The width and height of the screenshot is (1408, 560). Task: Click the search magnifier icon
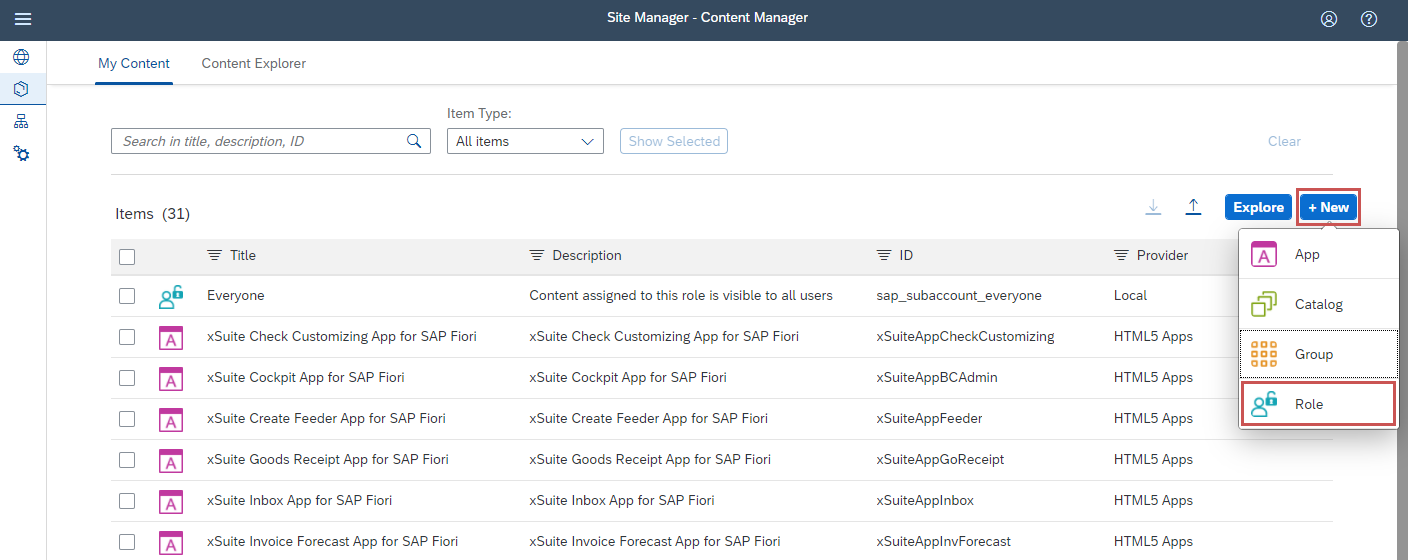(414, 141)
